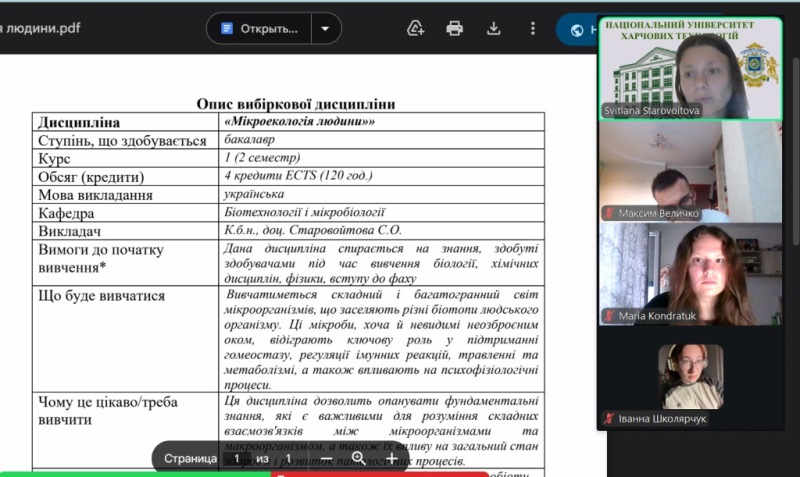
Task: Click the row label Обсяг (кредити)
Action: point(91,177)
